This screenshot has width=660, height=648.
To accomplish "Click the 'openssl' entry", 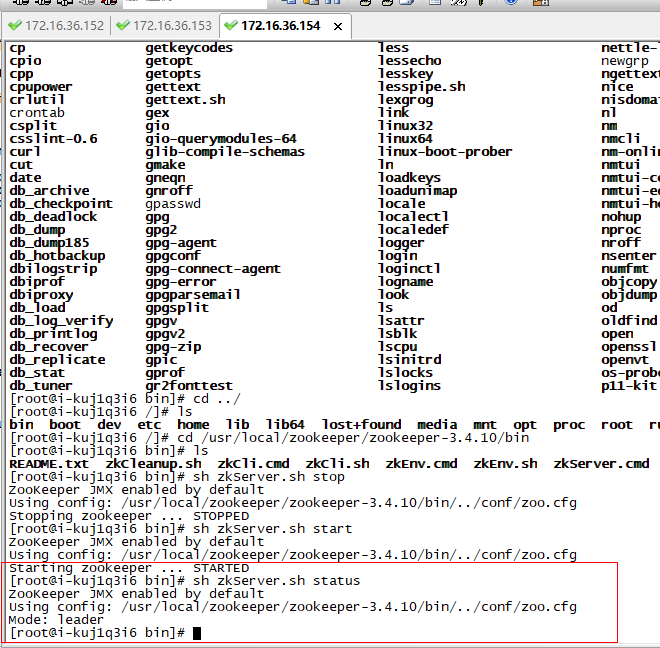I will [x=629, y=347].
